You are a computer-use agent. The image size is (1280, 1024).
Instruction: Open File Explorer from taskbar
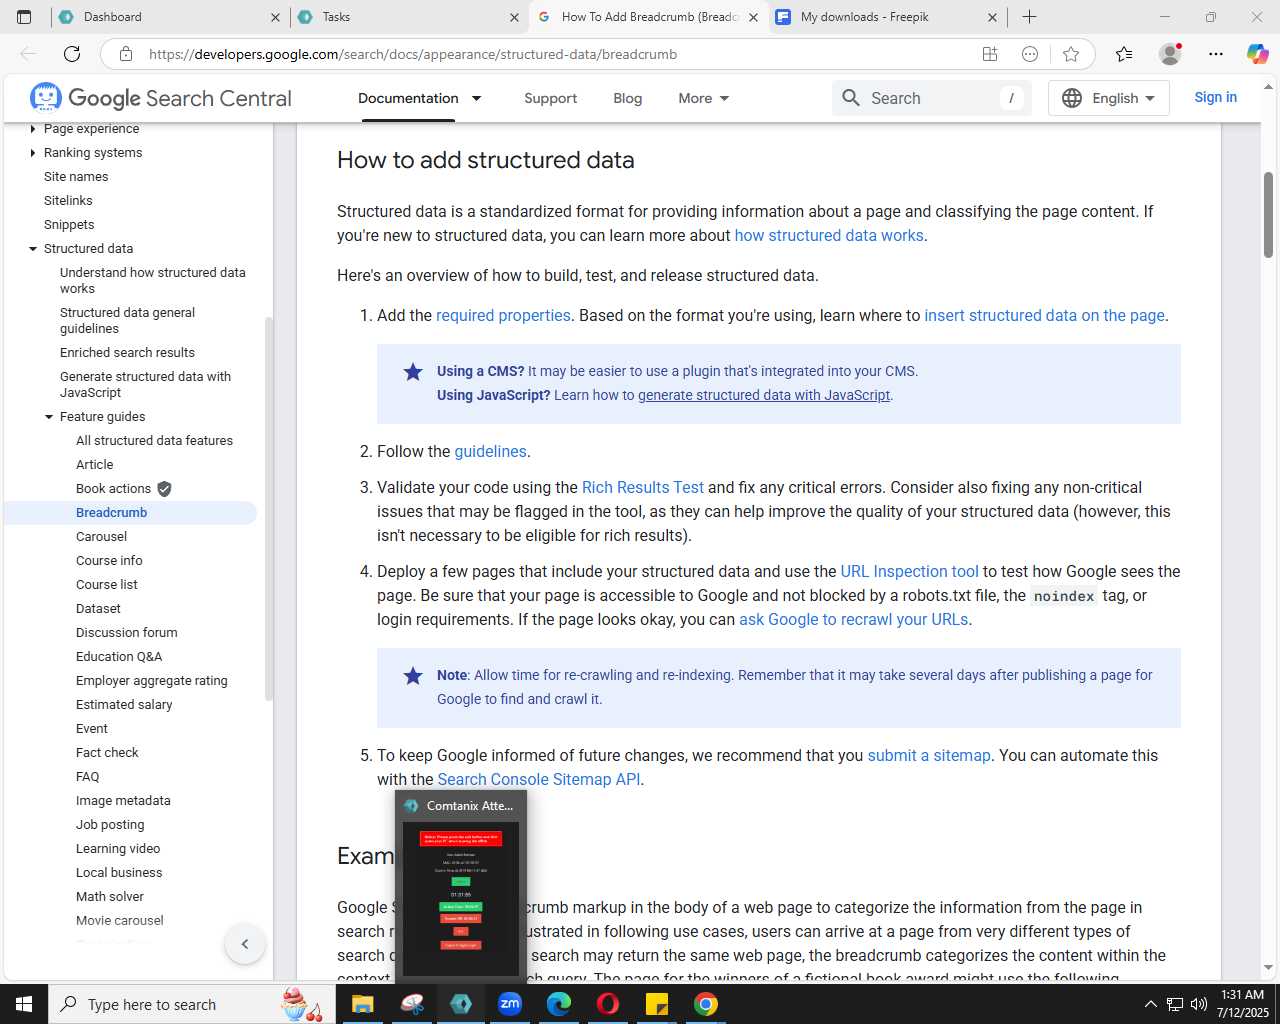click(362, 1004)
